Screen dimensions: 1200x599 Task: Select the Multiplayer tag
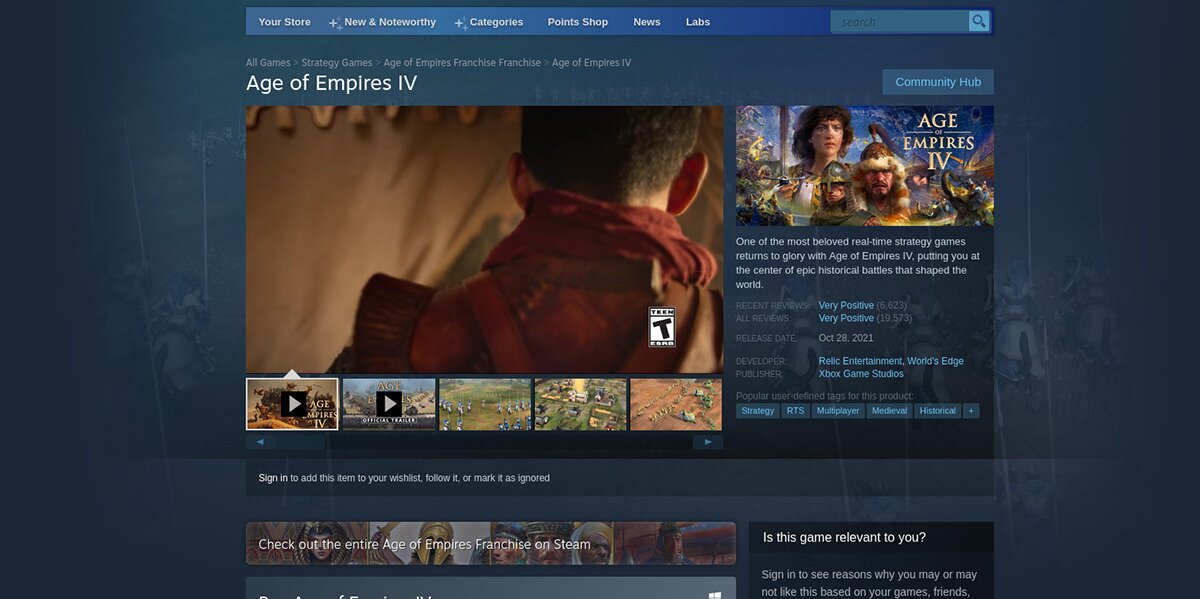(x=838, y=411)
